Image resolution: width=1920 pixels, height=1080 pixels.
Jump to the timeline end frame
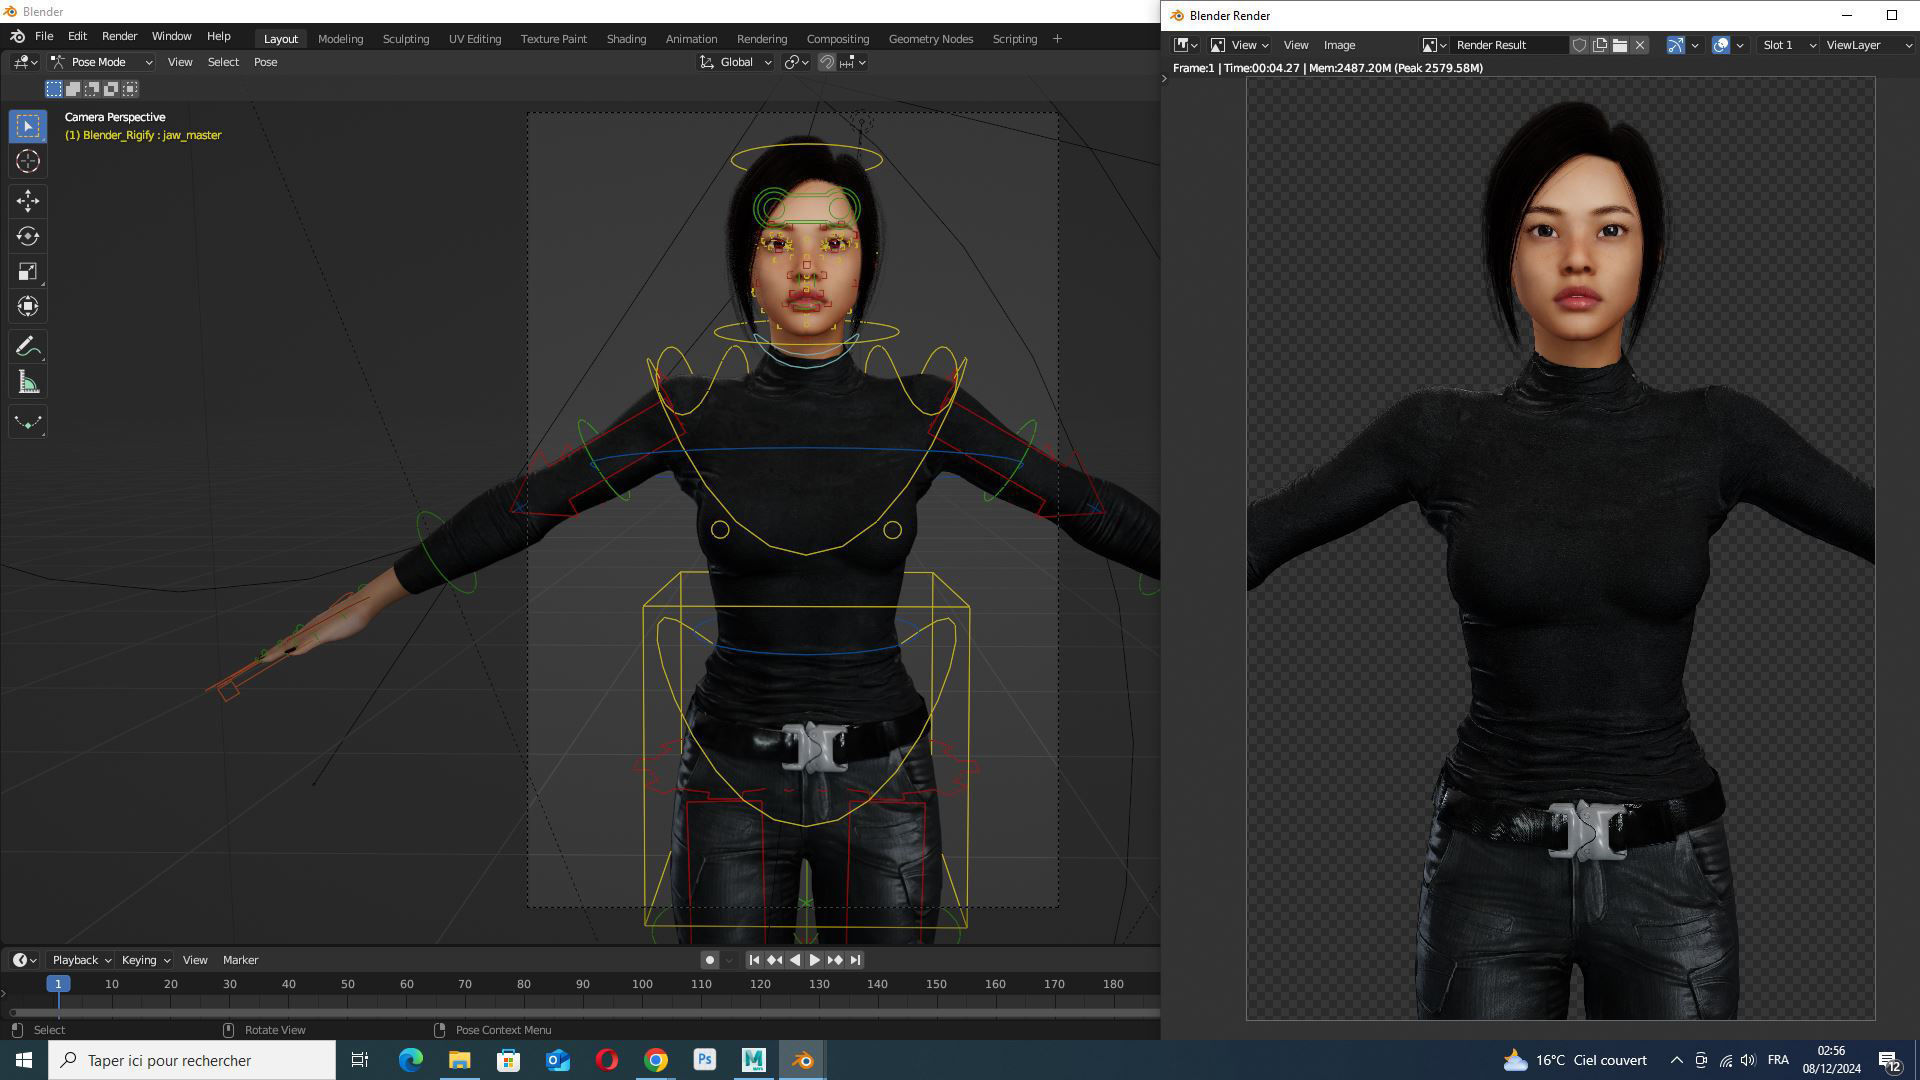[x=855, y=960]
